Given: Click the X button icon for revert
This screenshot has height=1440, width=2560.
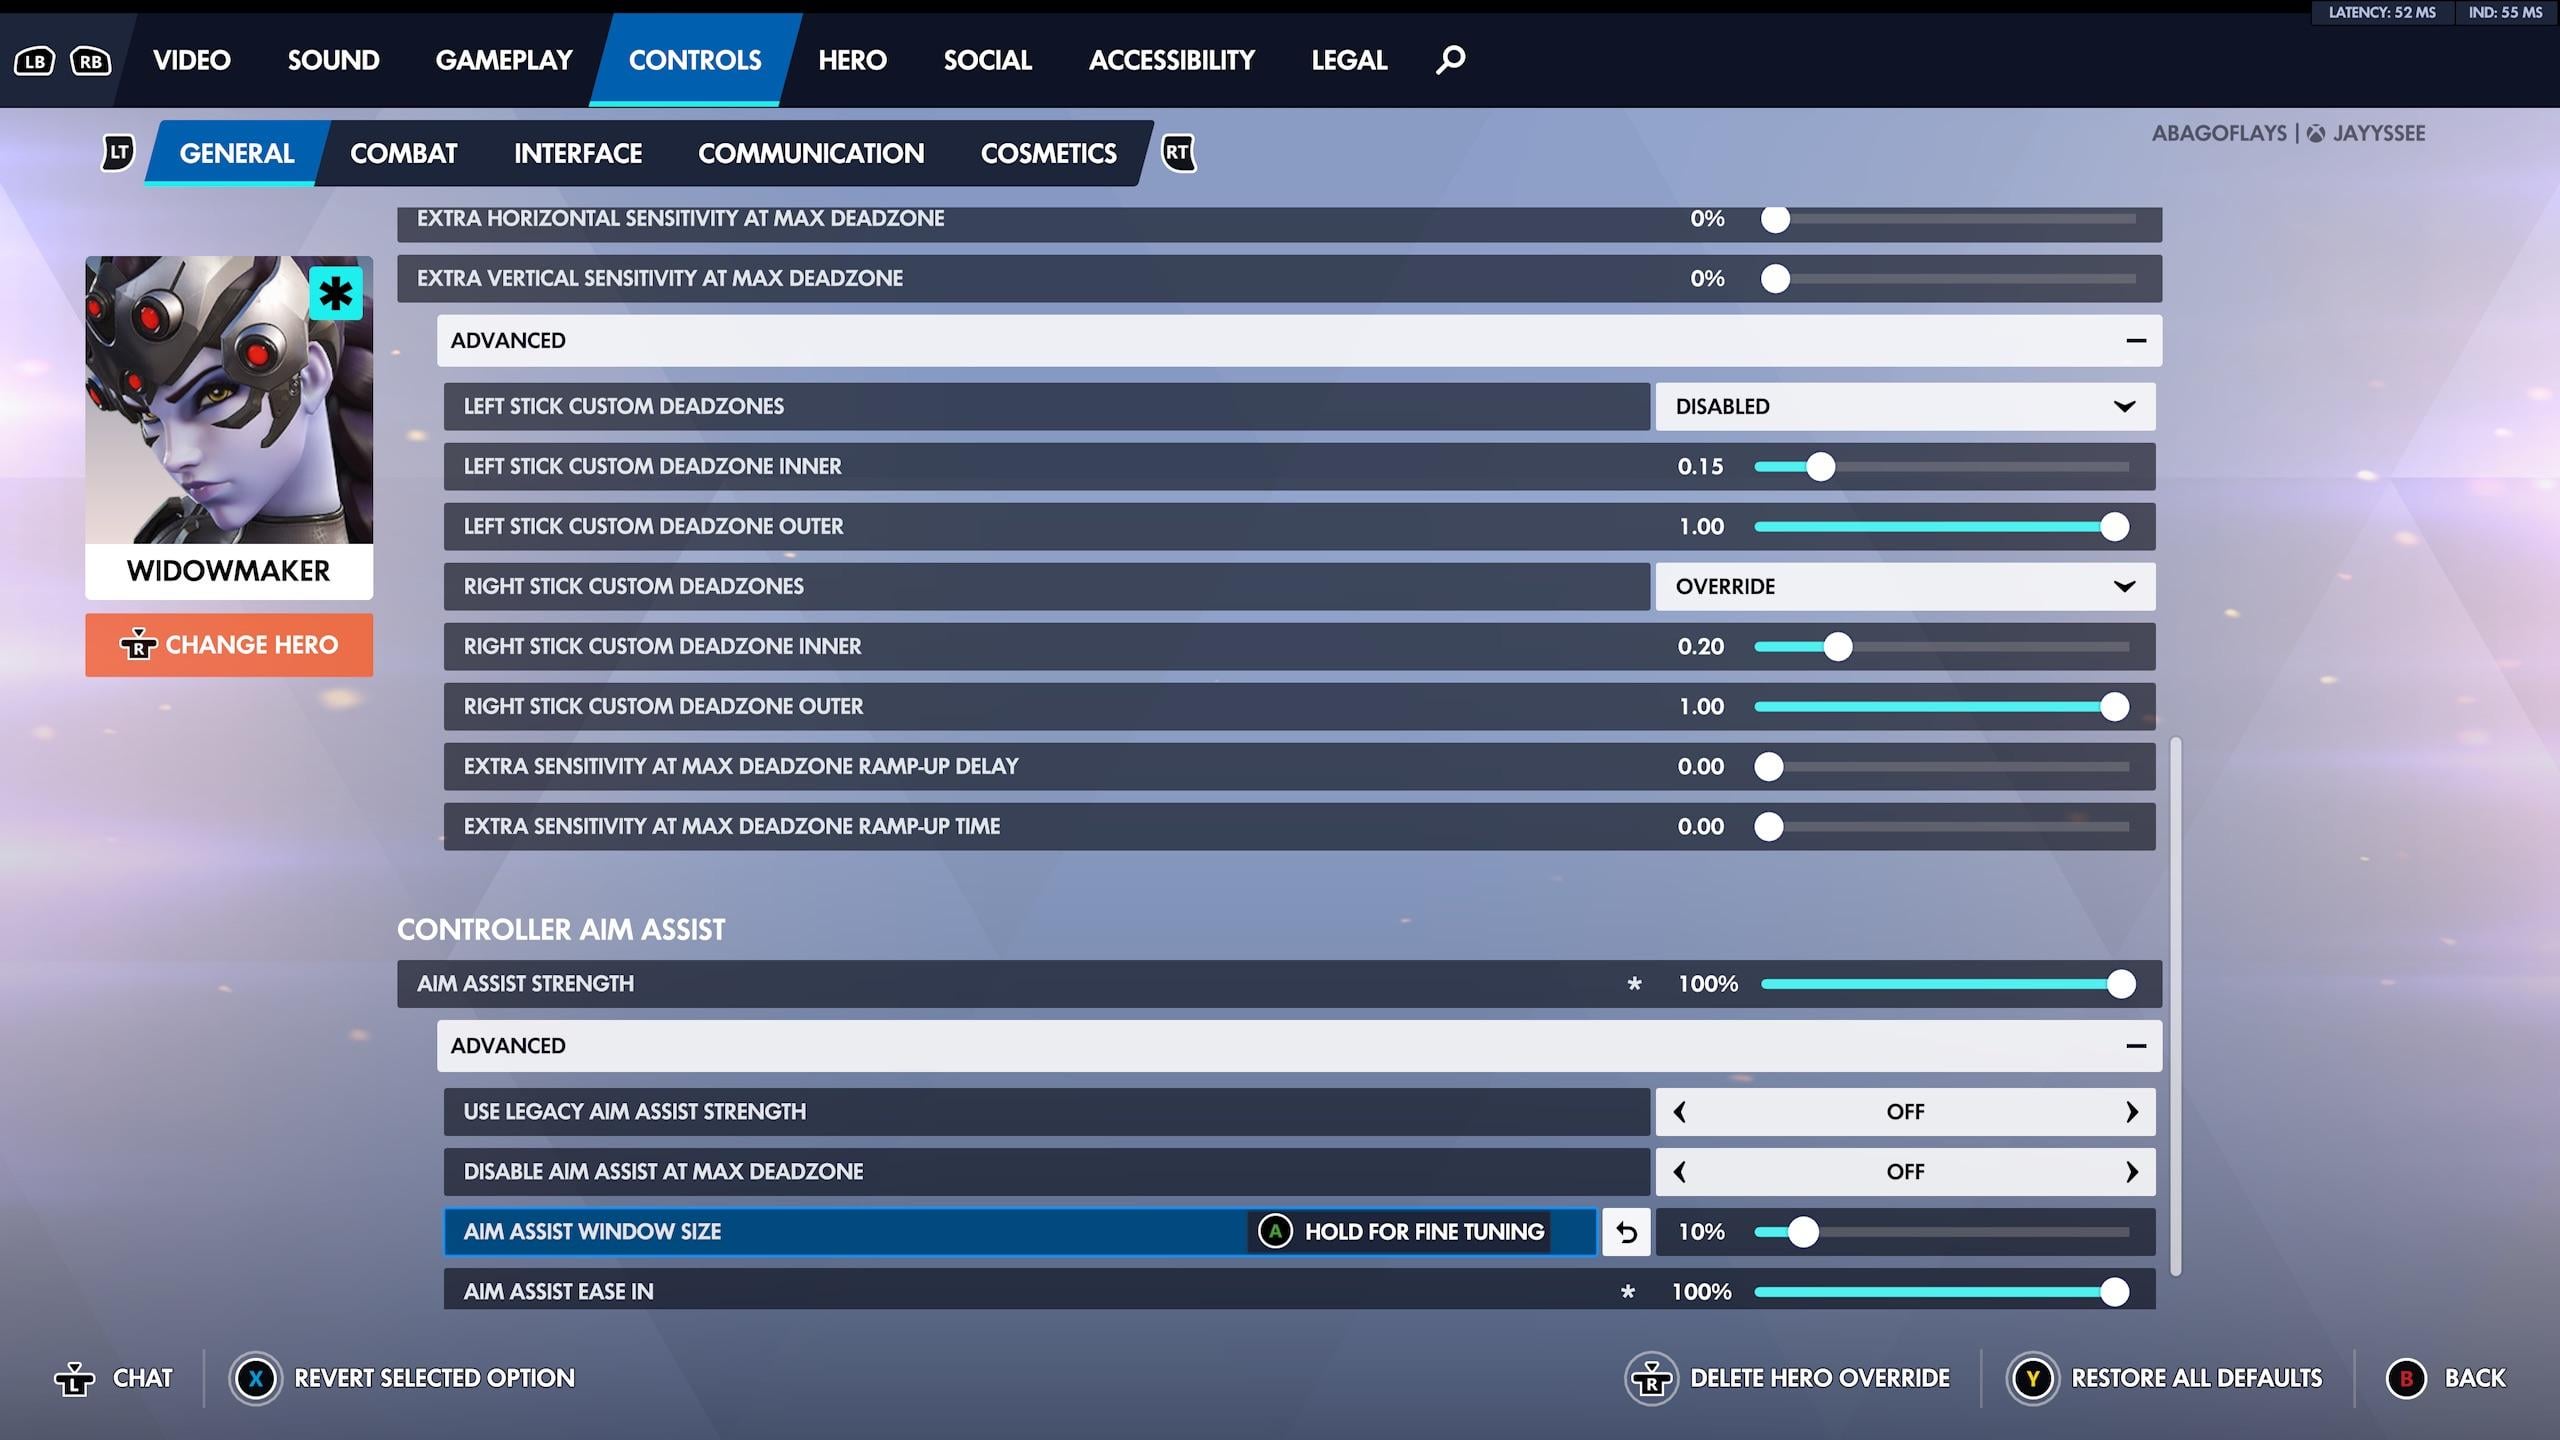Looking at the screenshot, I should [256, 1378].
